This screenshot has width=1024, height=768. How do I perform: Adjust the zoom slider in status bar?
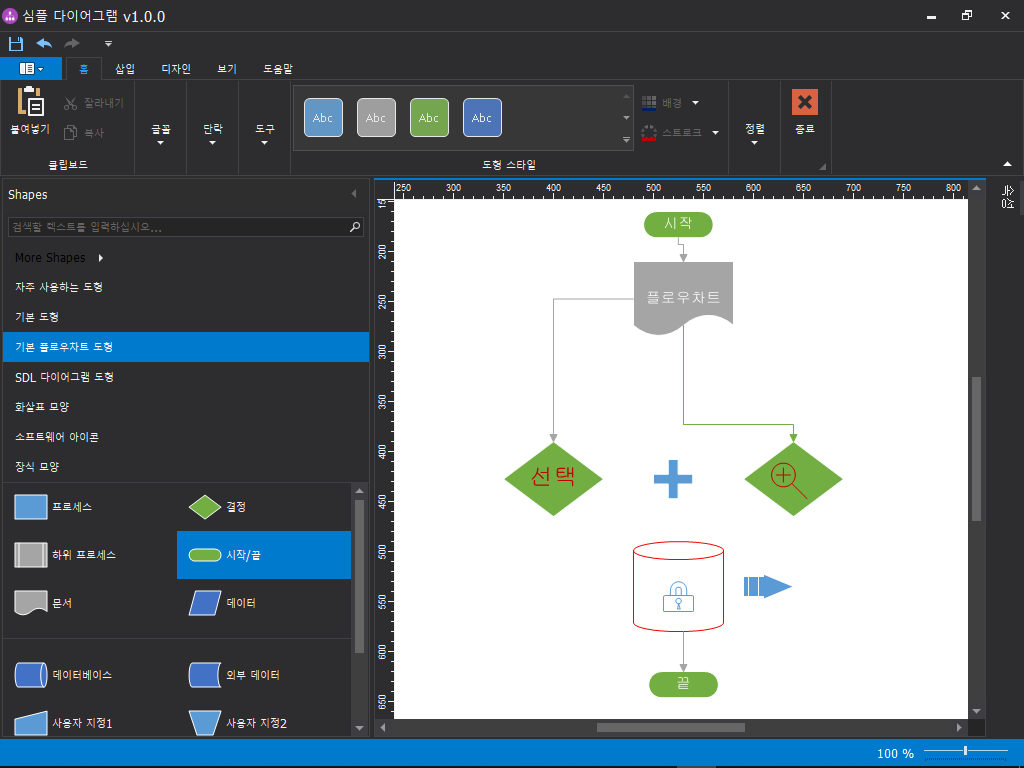965,751
